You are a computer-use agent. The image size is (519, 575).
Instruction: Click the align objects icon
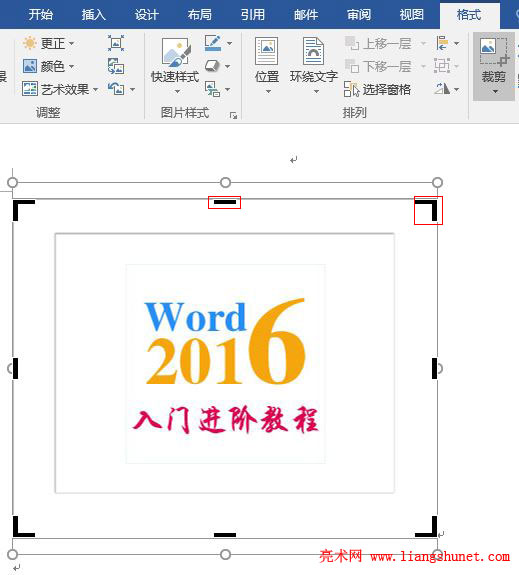click(x=442, y=43)
